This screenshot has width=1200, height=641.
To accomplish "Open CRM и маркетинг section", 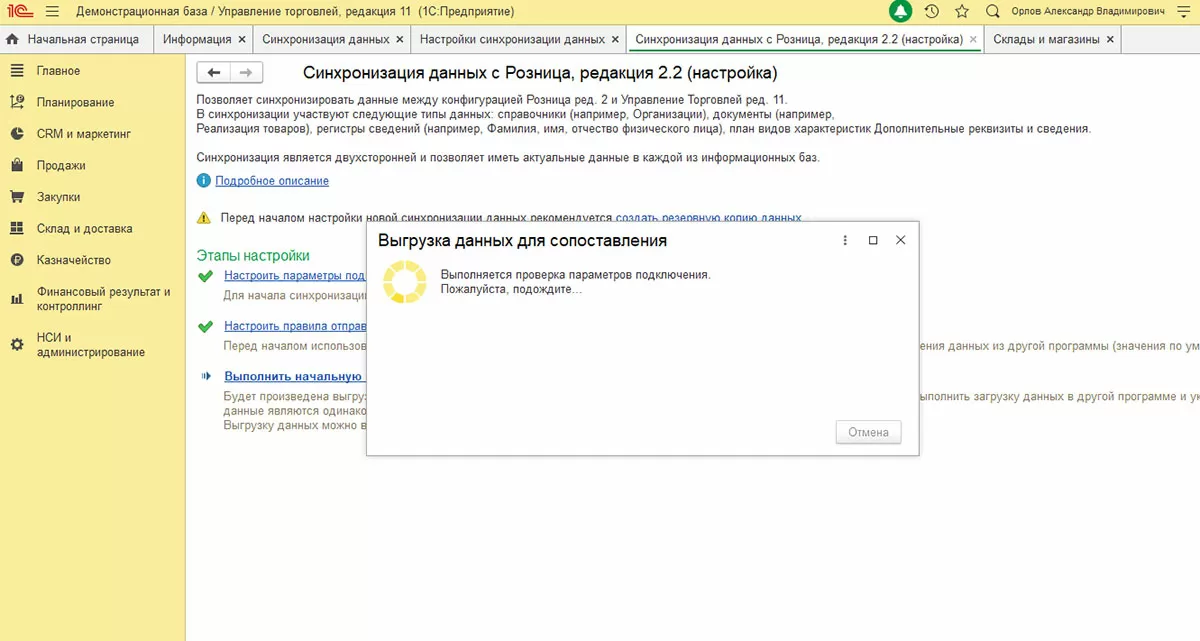I will click(x=92, y=134).
